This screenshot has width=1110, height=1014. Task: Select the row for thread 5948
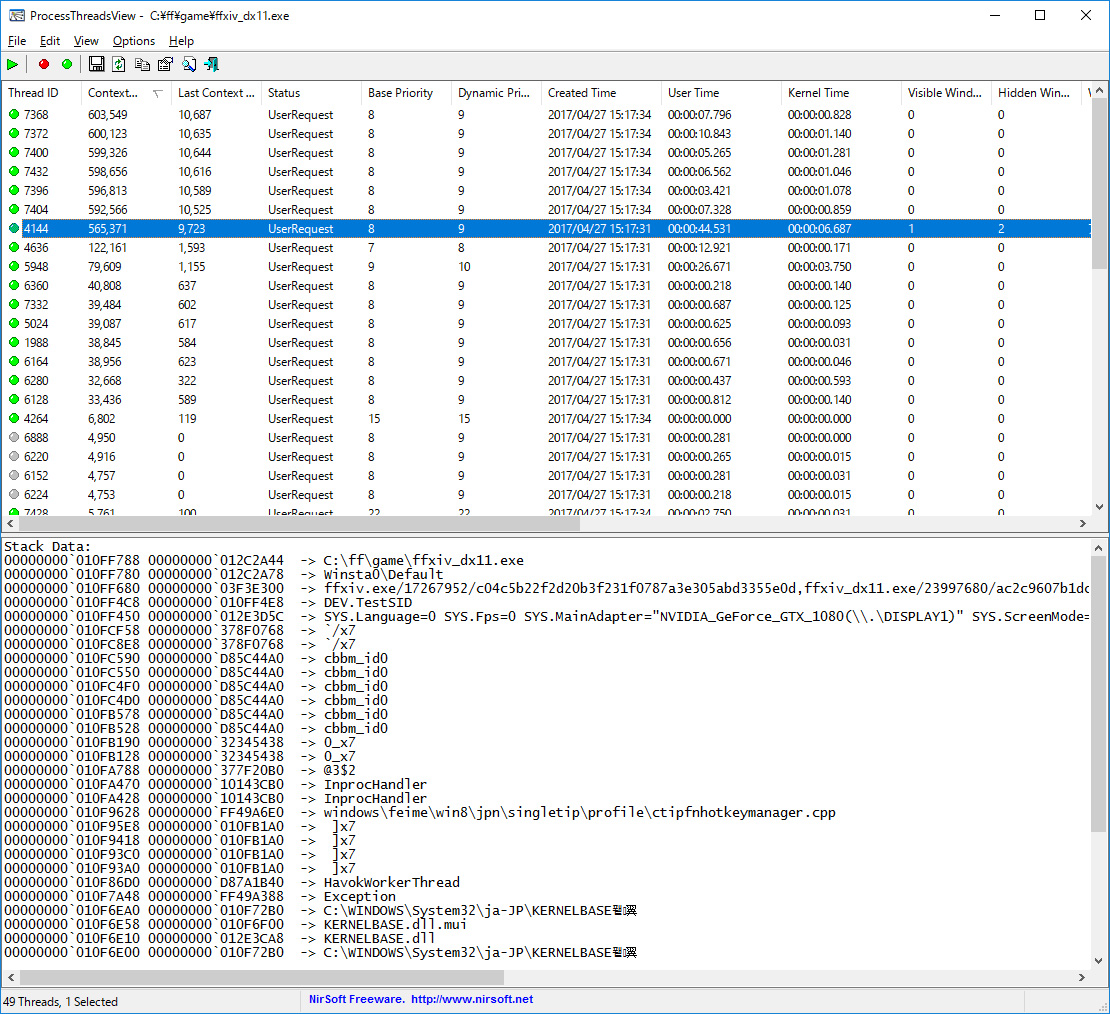coord(36,267)
